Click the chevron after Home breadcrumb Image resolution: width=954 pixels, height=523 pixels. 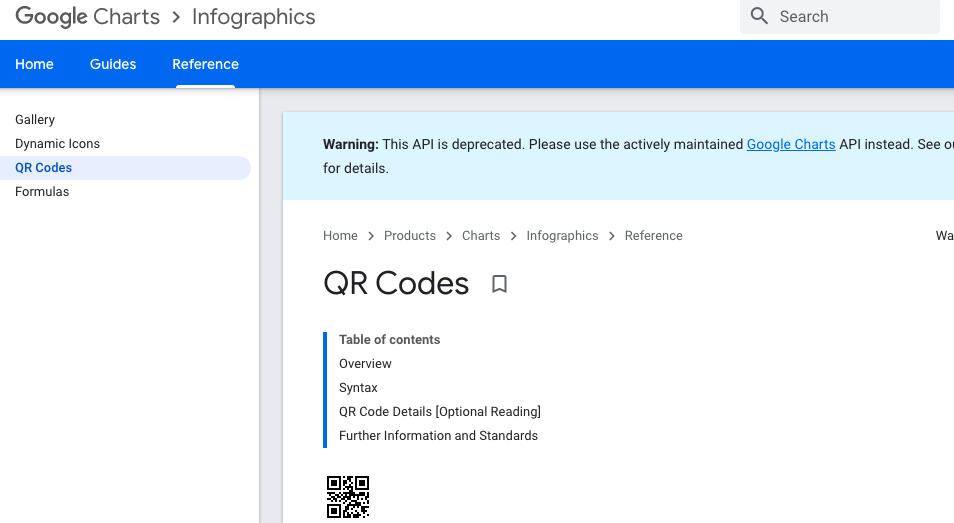(371, 236)
